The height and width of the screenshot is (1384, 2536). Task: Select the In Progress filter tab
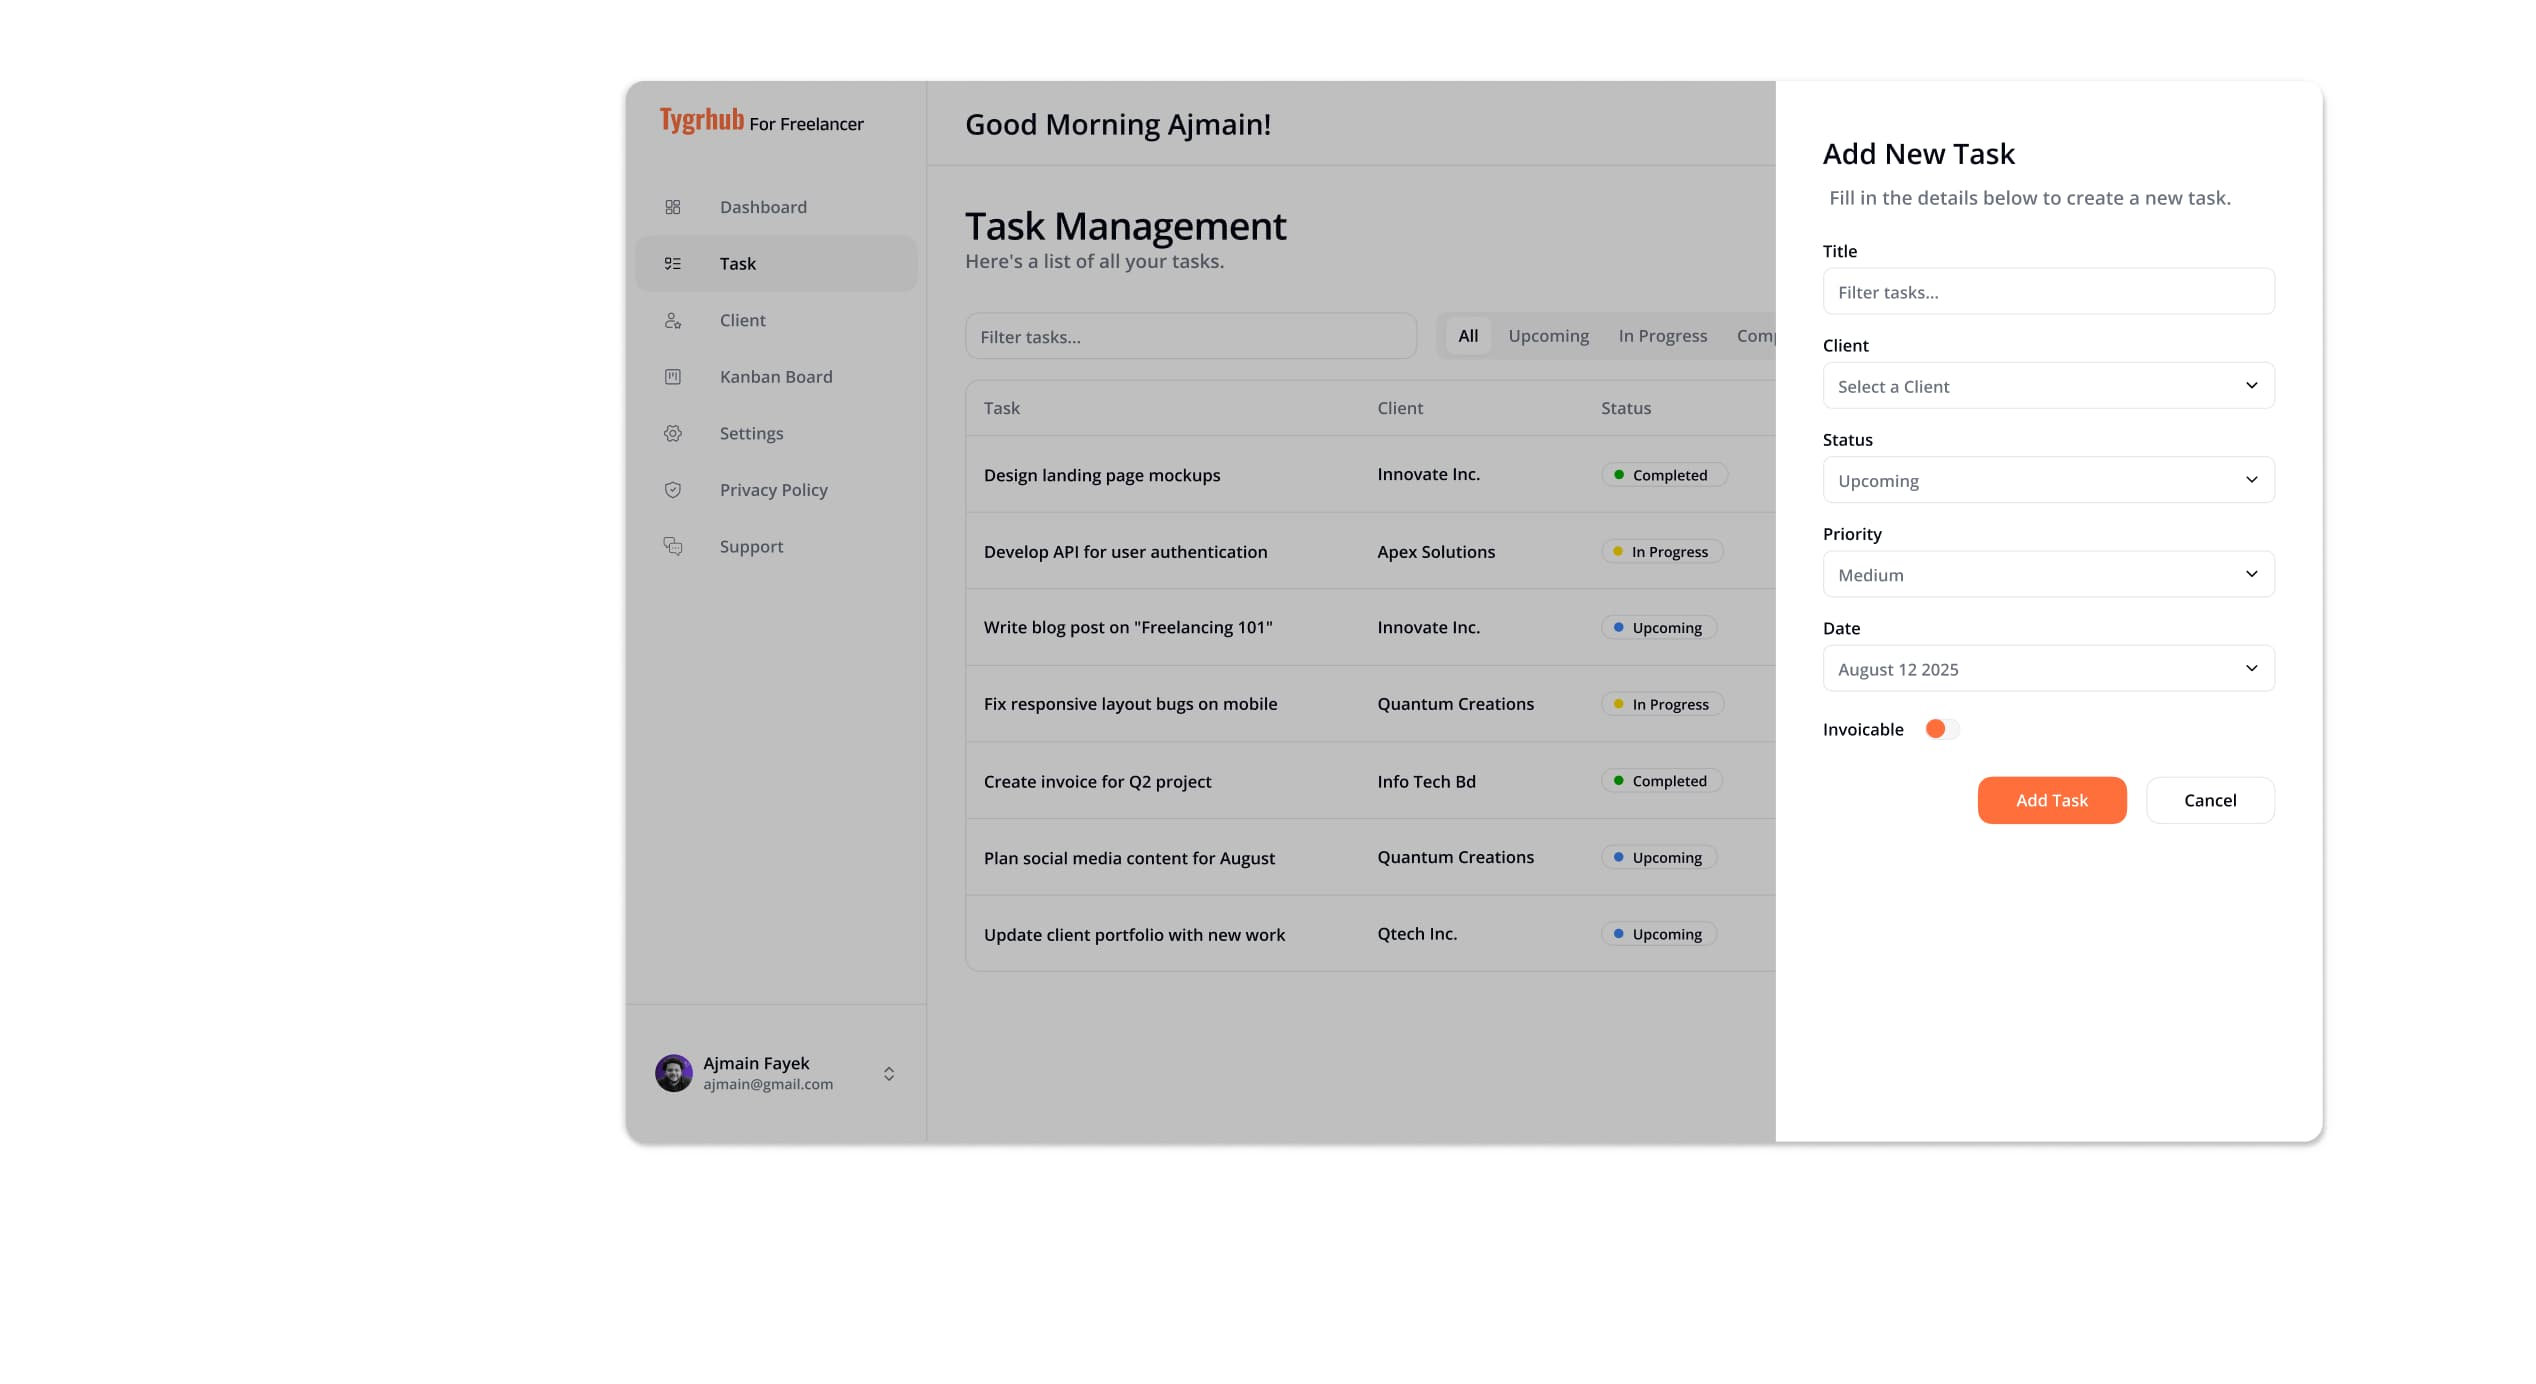click(x=1662, y=335)
